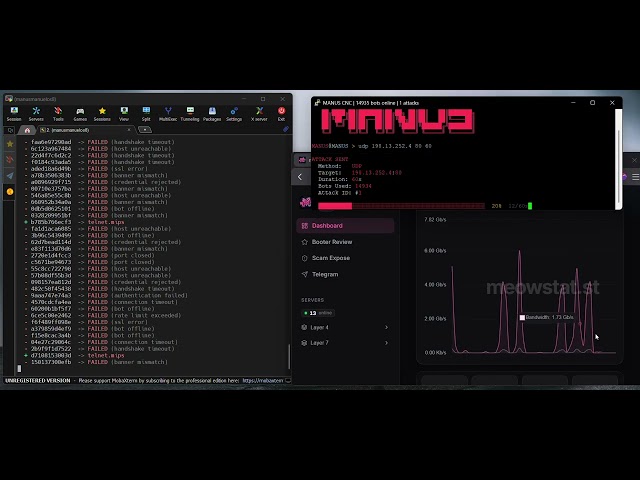Open the yellow star sidebar icon in MobaXterm
Image resolution: width=640 pixels, height=480 pixels.
10,144
